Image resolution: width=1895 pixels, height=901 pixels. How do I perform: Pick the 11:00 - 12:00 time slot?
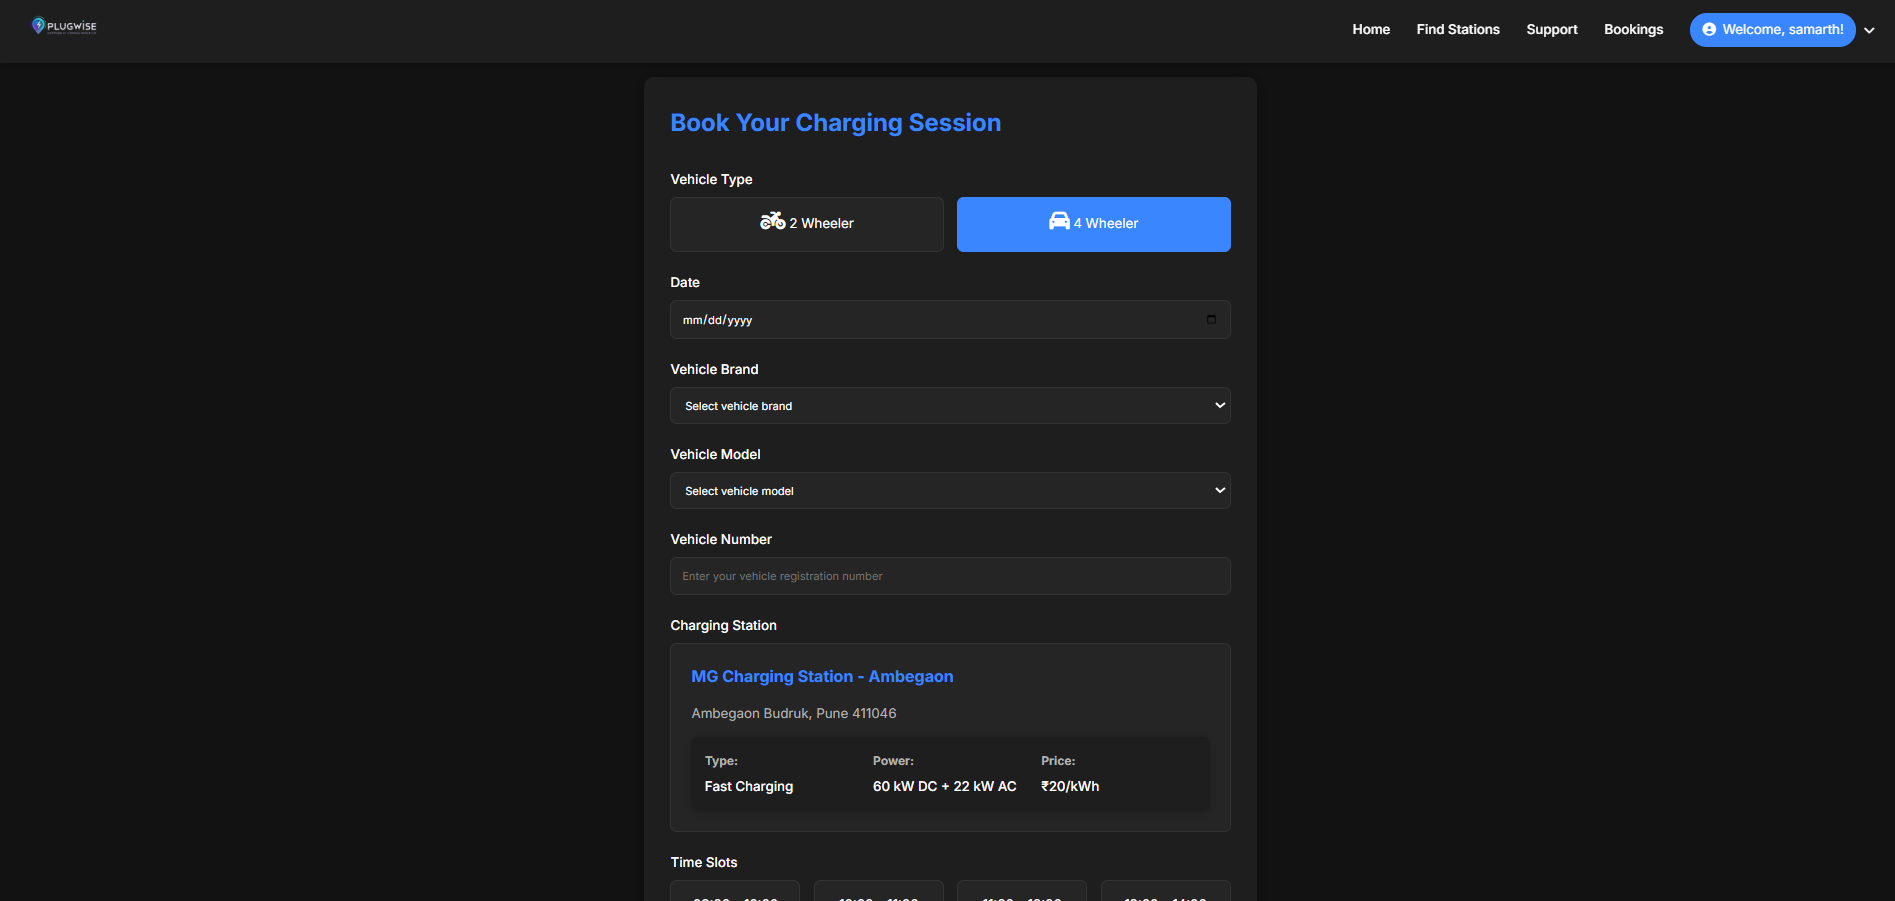1021,892
